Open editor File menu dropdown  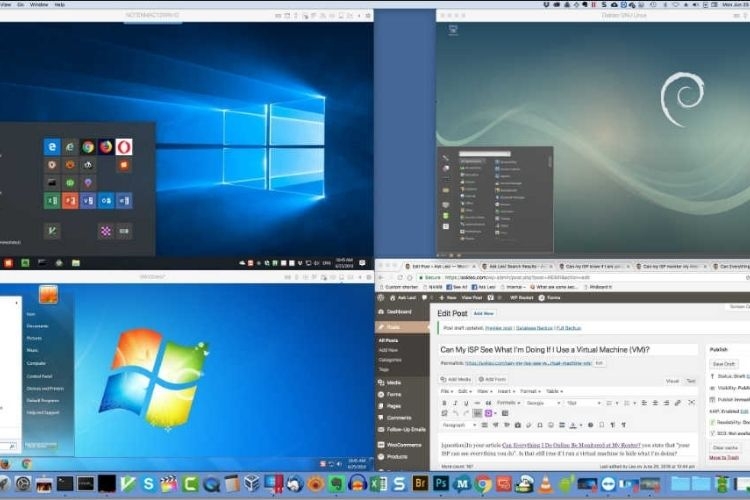click(446, 391)
